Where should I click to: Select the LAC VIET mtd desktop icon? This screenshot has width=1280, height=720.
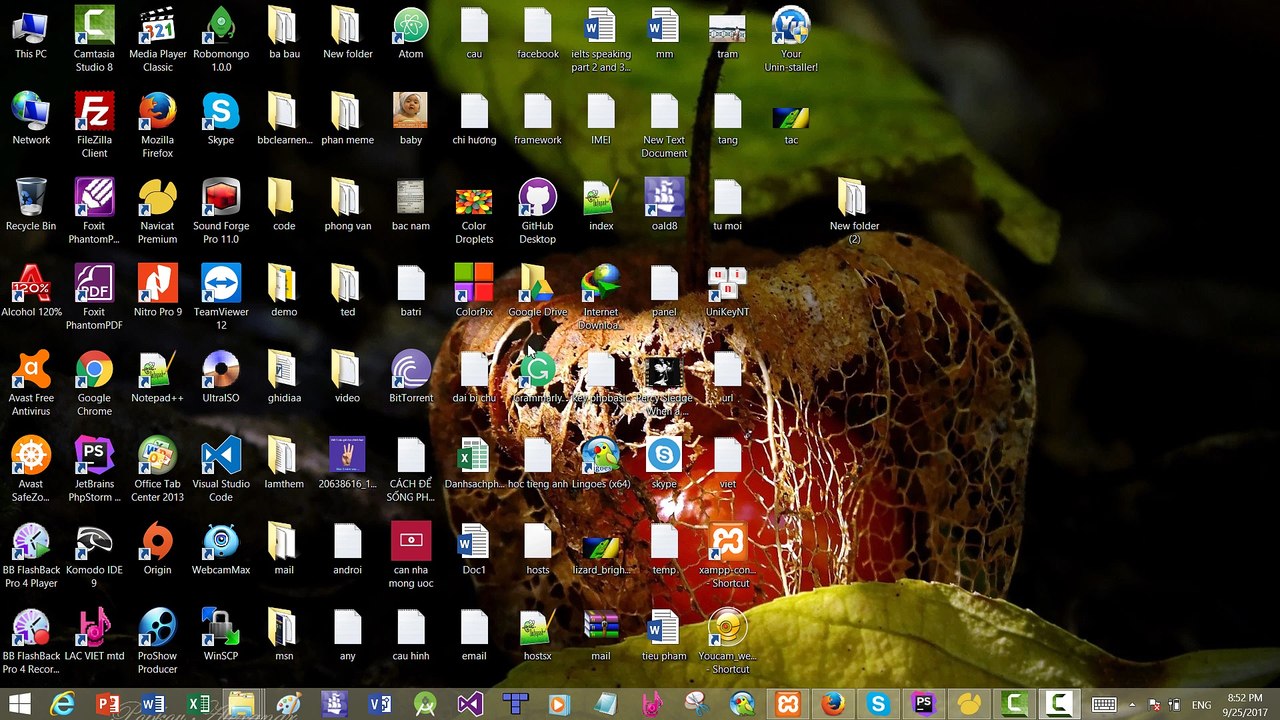[x=95, y=635]
